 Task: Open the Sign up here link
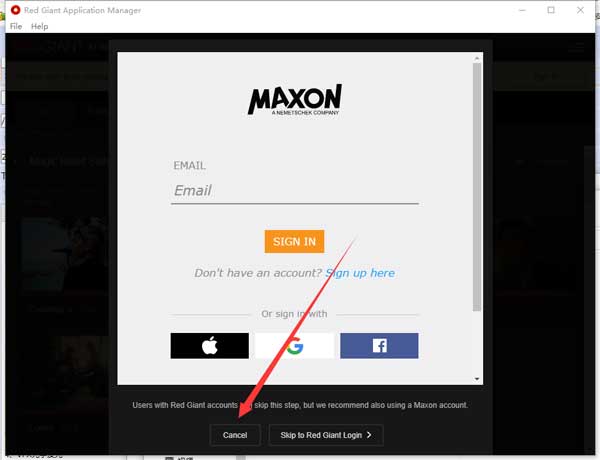(360, 273)
